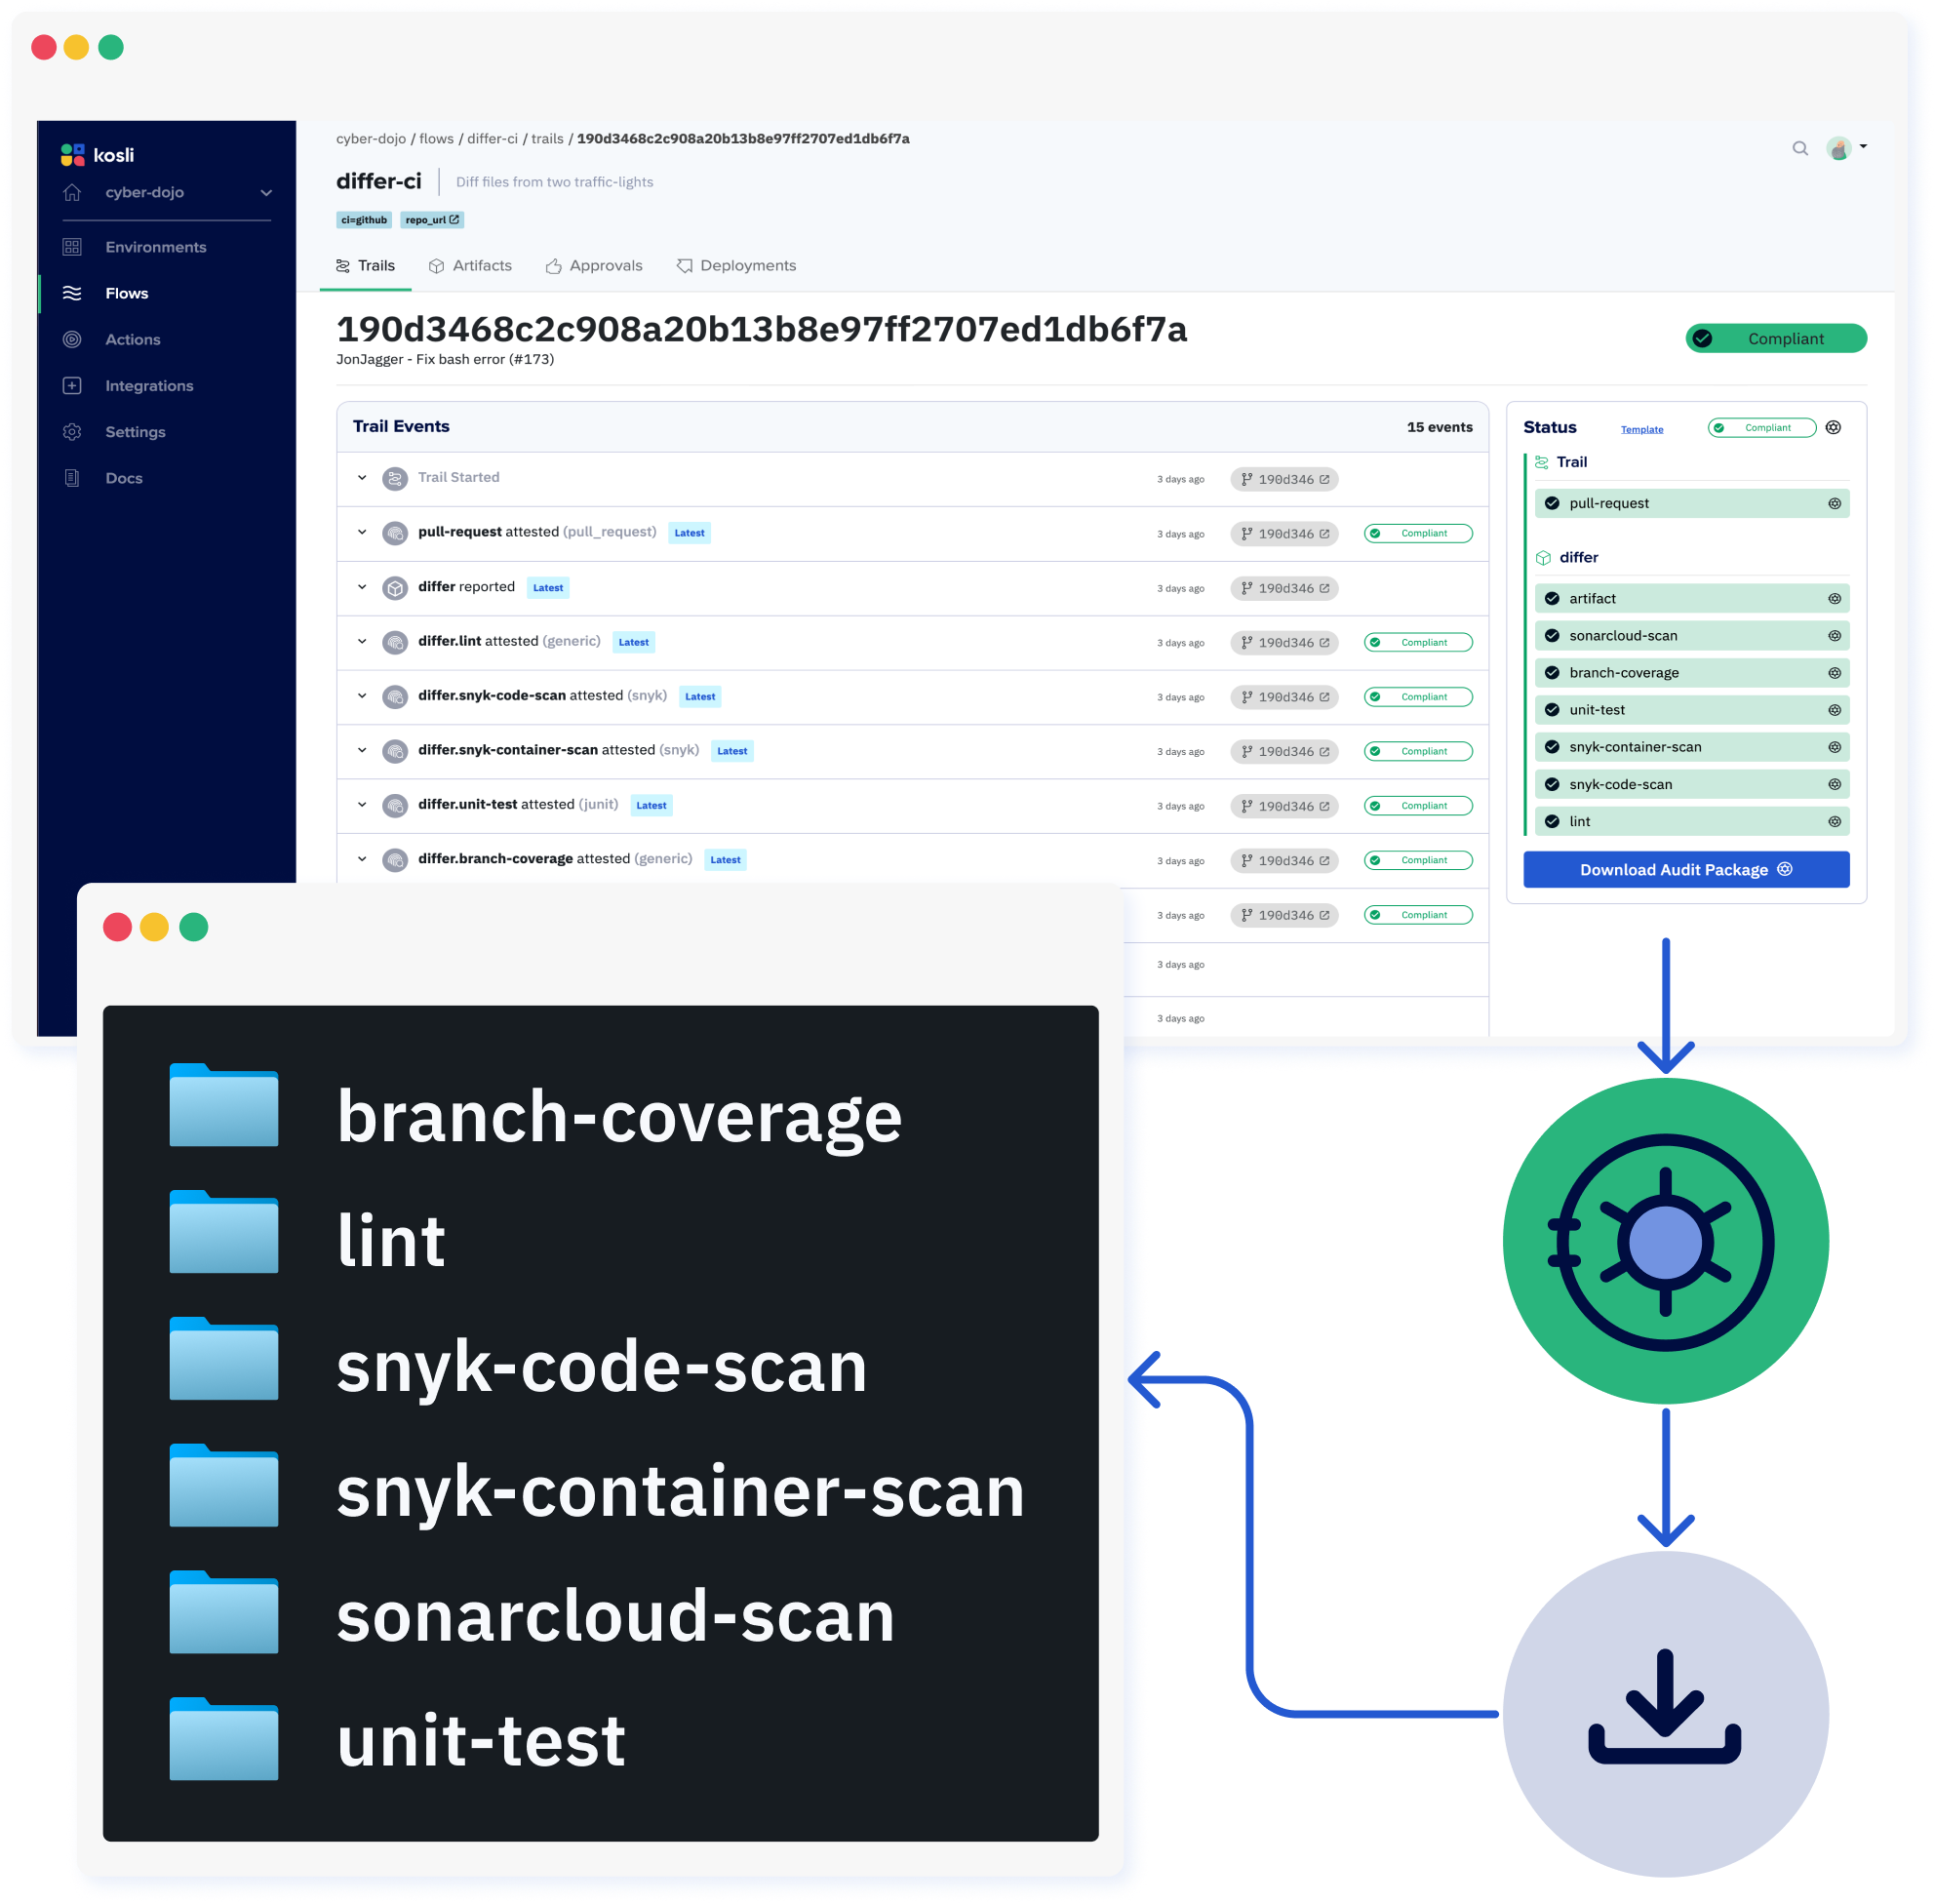
Task: Click the package box icon beside differ heading
Action: click(x=1543, y=557)
